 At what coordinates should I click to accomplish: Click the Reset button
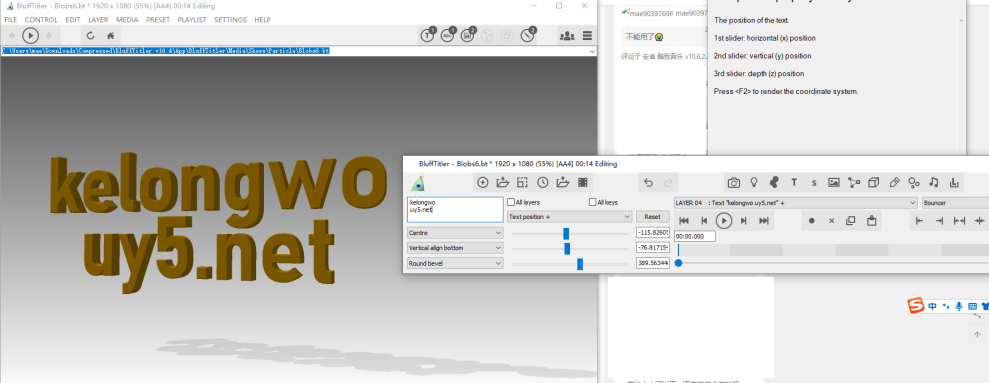(652, 216)
